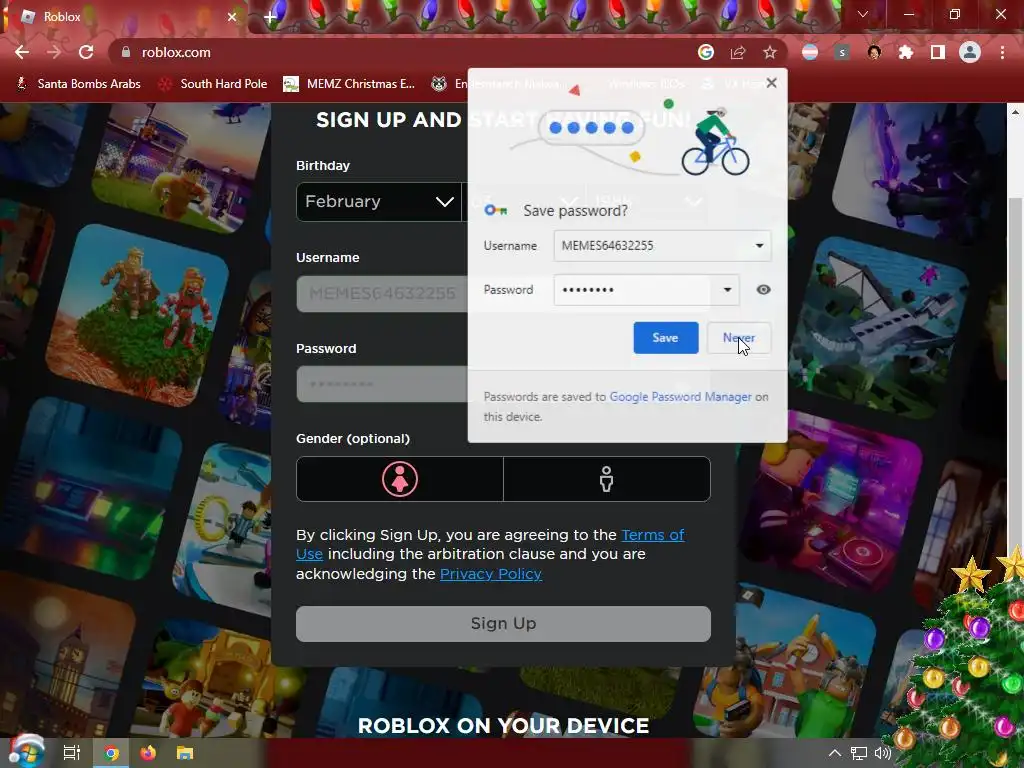Click the forward navigation arrow
Screen dimensions: 1024x768
click(x=54, y=52)
